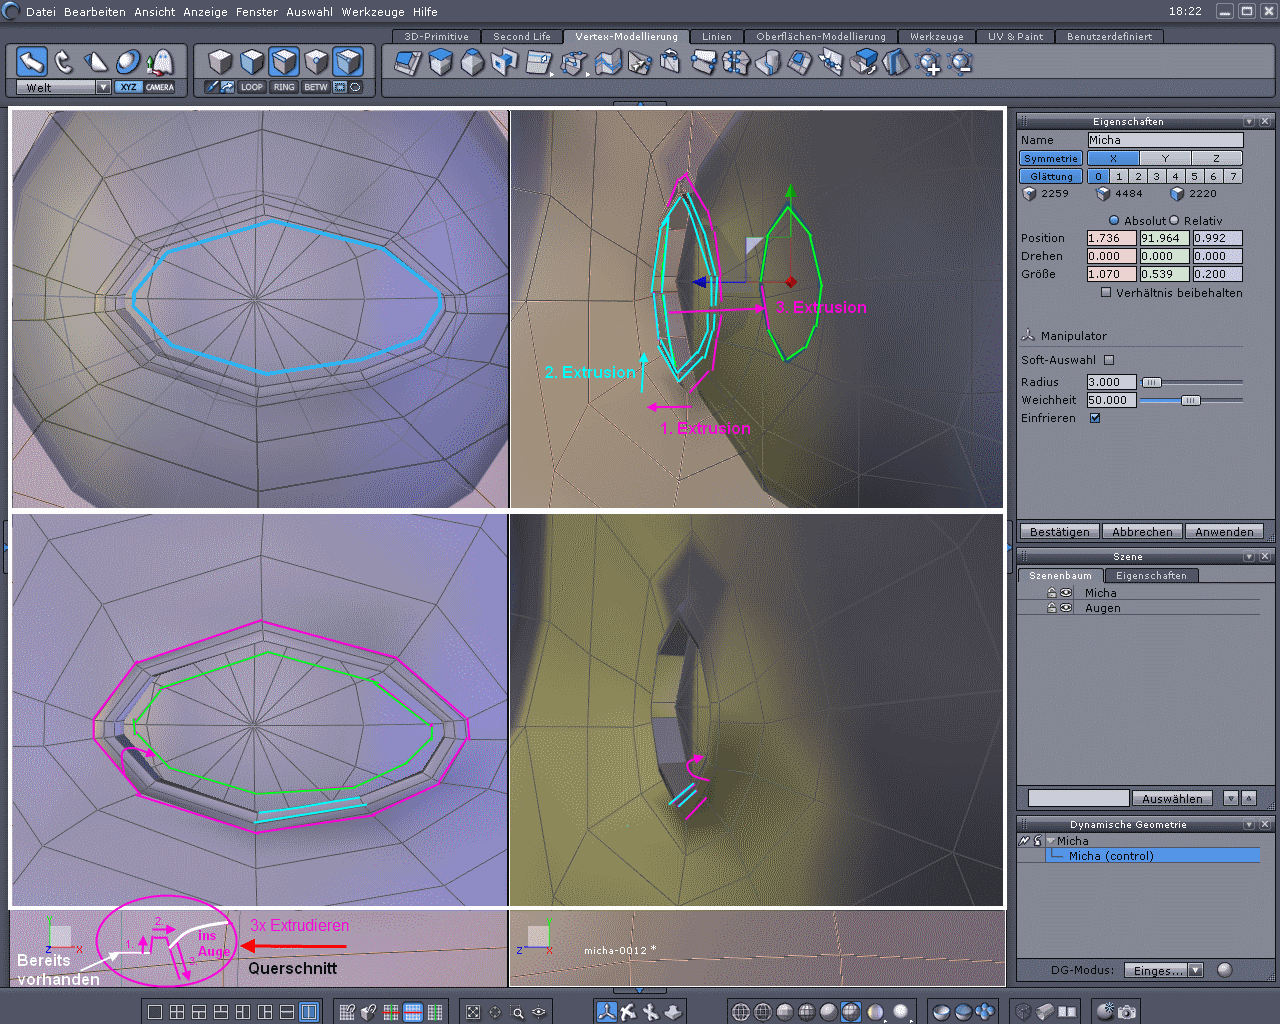The image size is (1280, 1024).
Task: Click the CAMERA axis button
Action: point(160,87)
